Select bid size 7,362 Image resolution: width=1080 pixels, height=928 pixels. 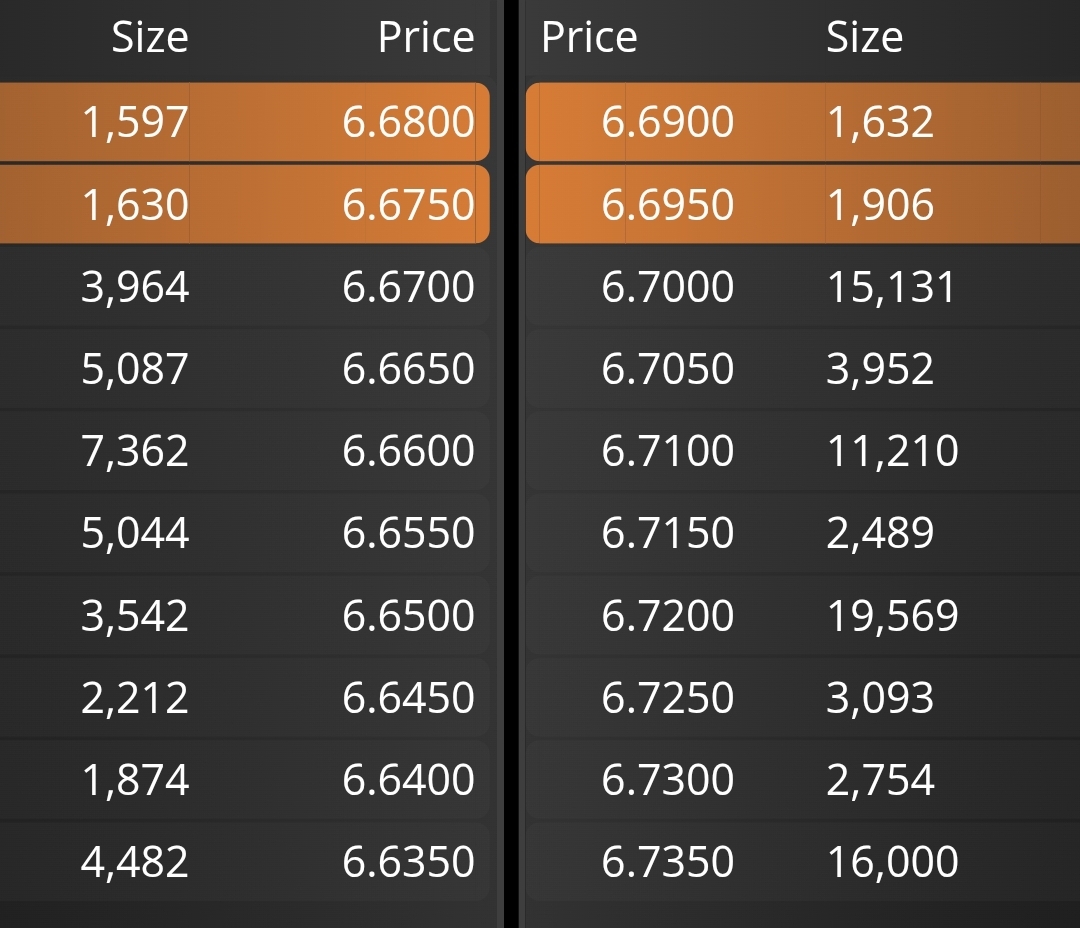(x=135, y=451)
